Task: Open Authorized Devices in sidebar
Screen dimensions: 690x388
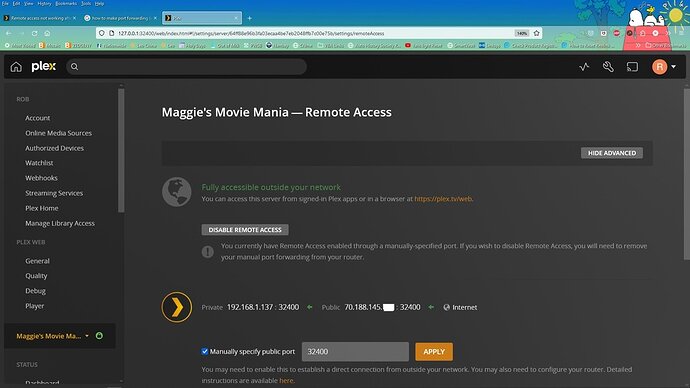Action: 54,148
